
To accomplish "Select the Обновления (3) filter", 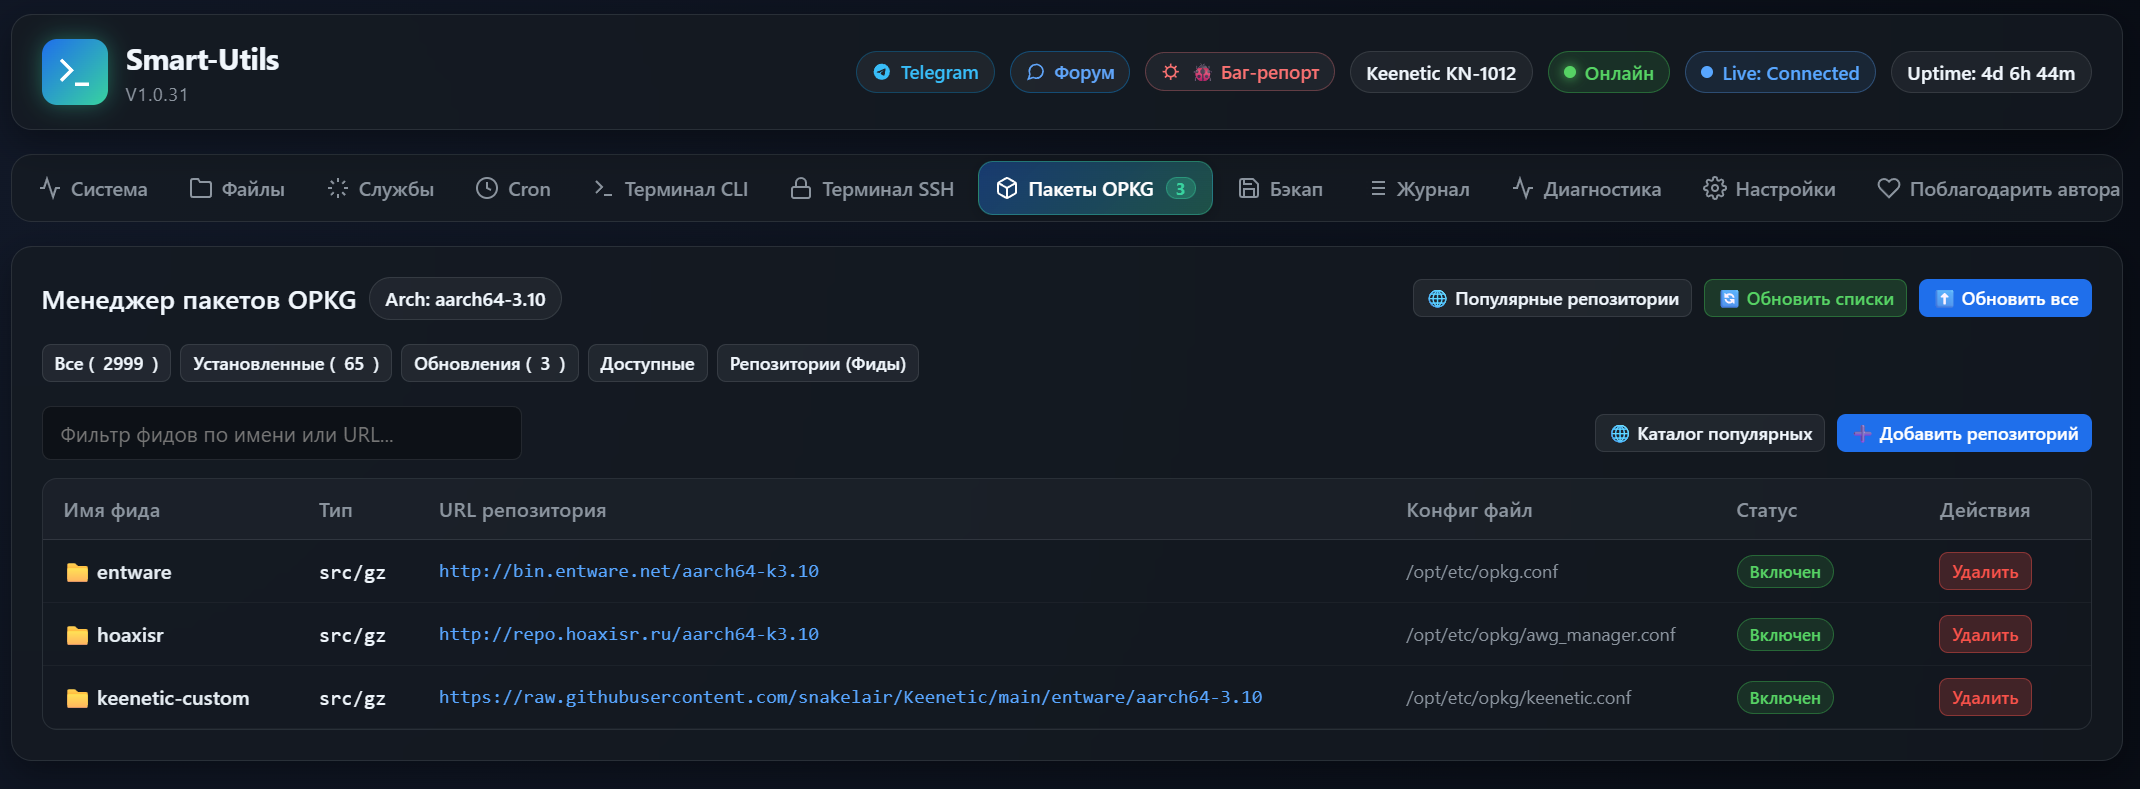I will (490, 363).
